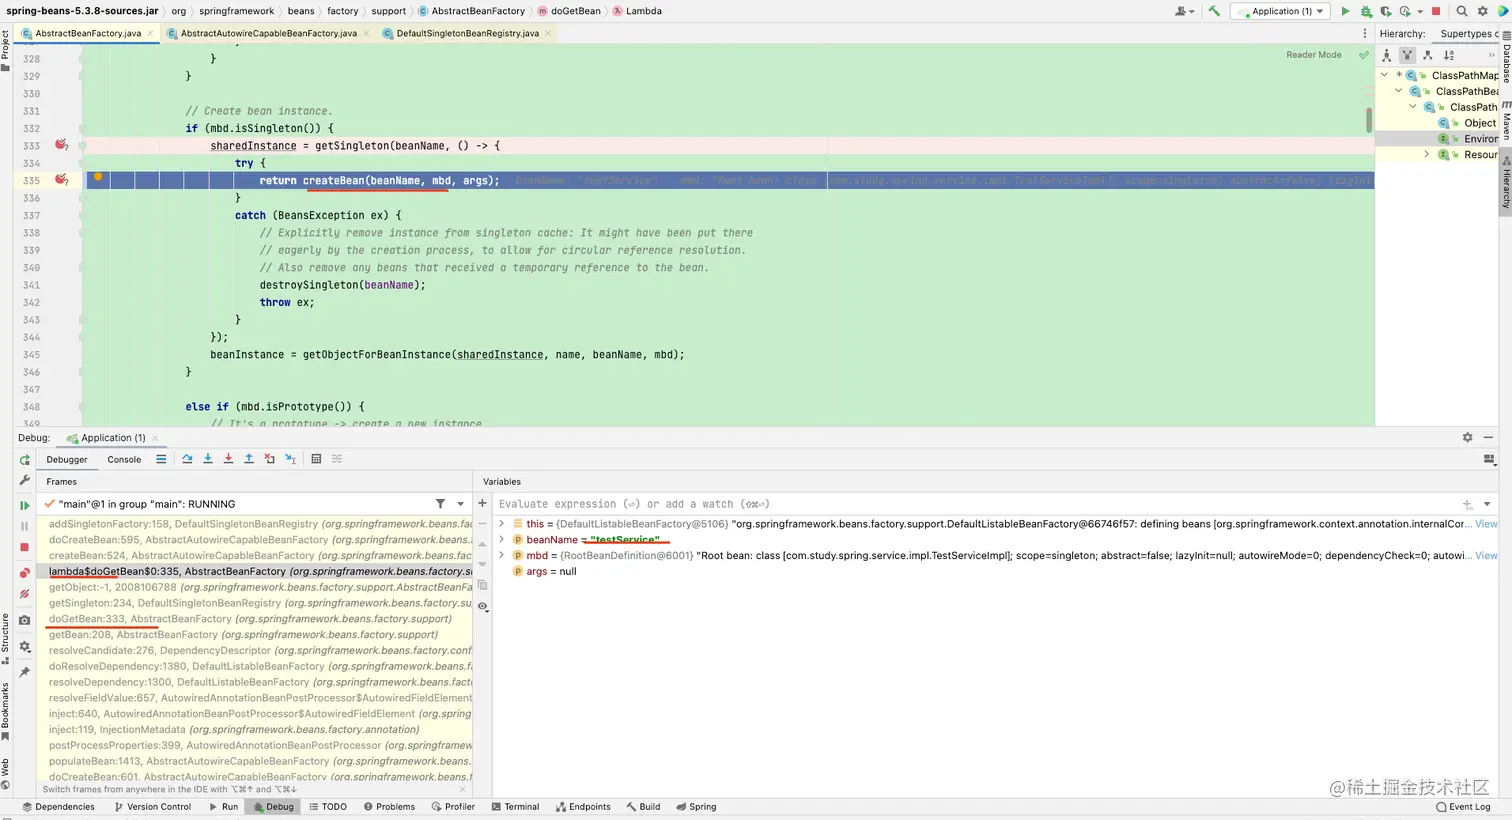
Task: Switch to the Console tab
Action: pos(124,460)
